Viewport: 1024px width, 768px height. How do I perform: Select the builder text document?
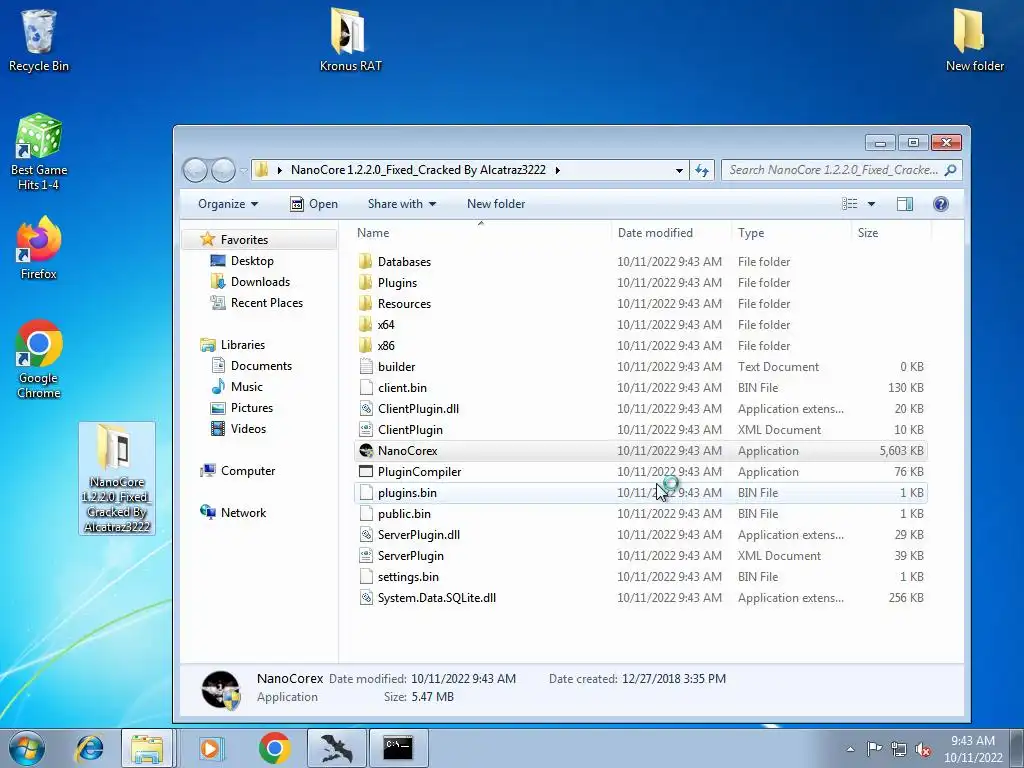641,366
